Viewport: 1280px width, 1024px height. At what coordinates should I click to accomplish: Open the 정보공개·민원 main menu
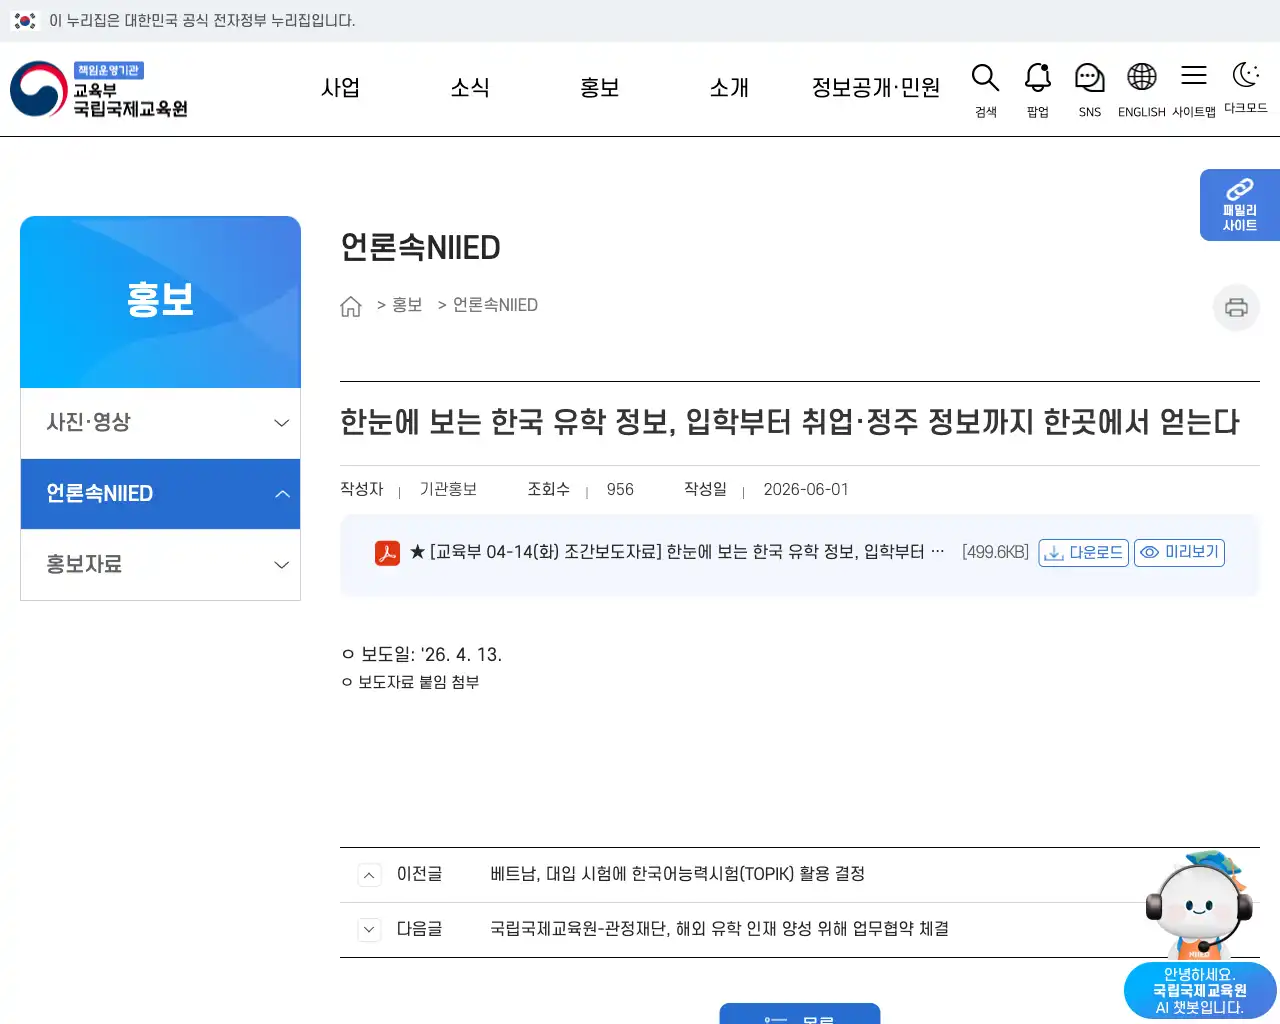(x=876, y=88)
